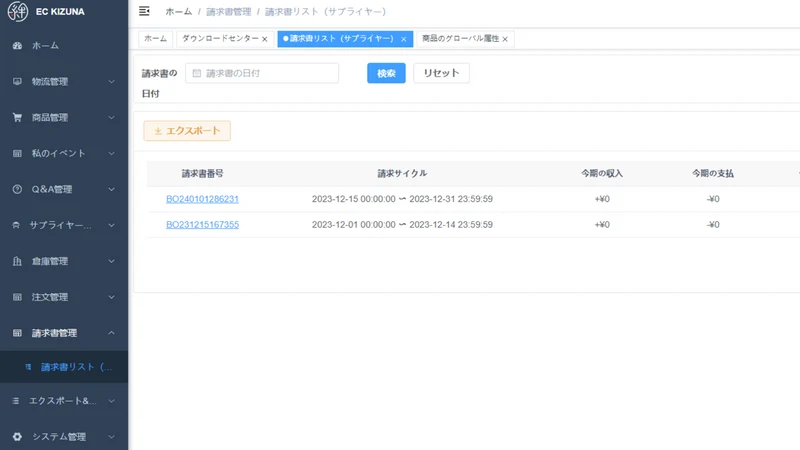Click +¥0 income in BO240101286231 row
Viewport: 800px width, 450px height.
(602, 199)
